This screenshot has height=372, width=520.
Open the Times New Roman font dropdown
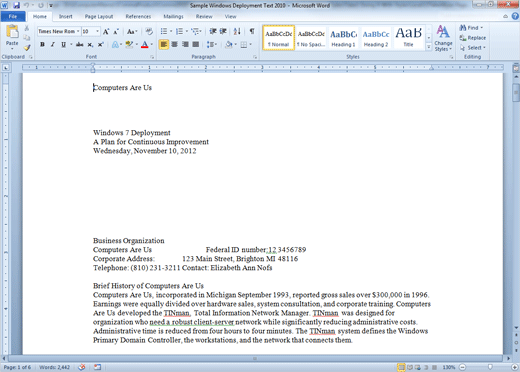78,31
